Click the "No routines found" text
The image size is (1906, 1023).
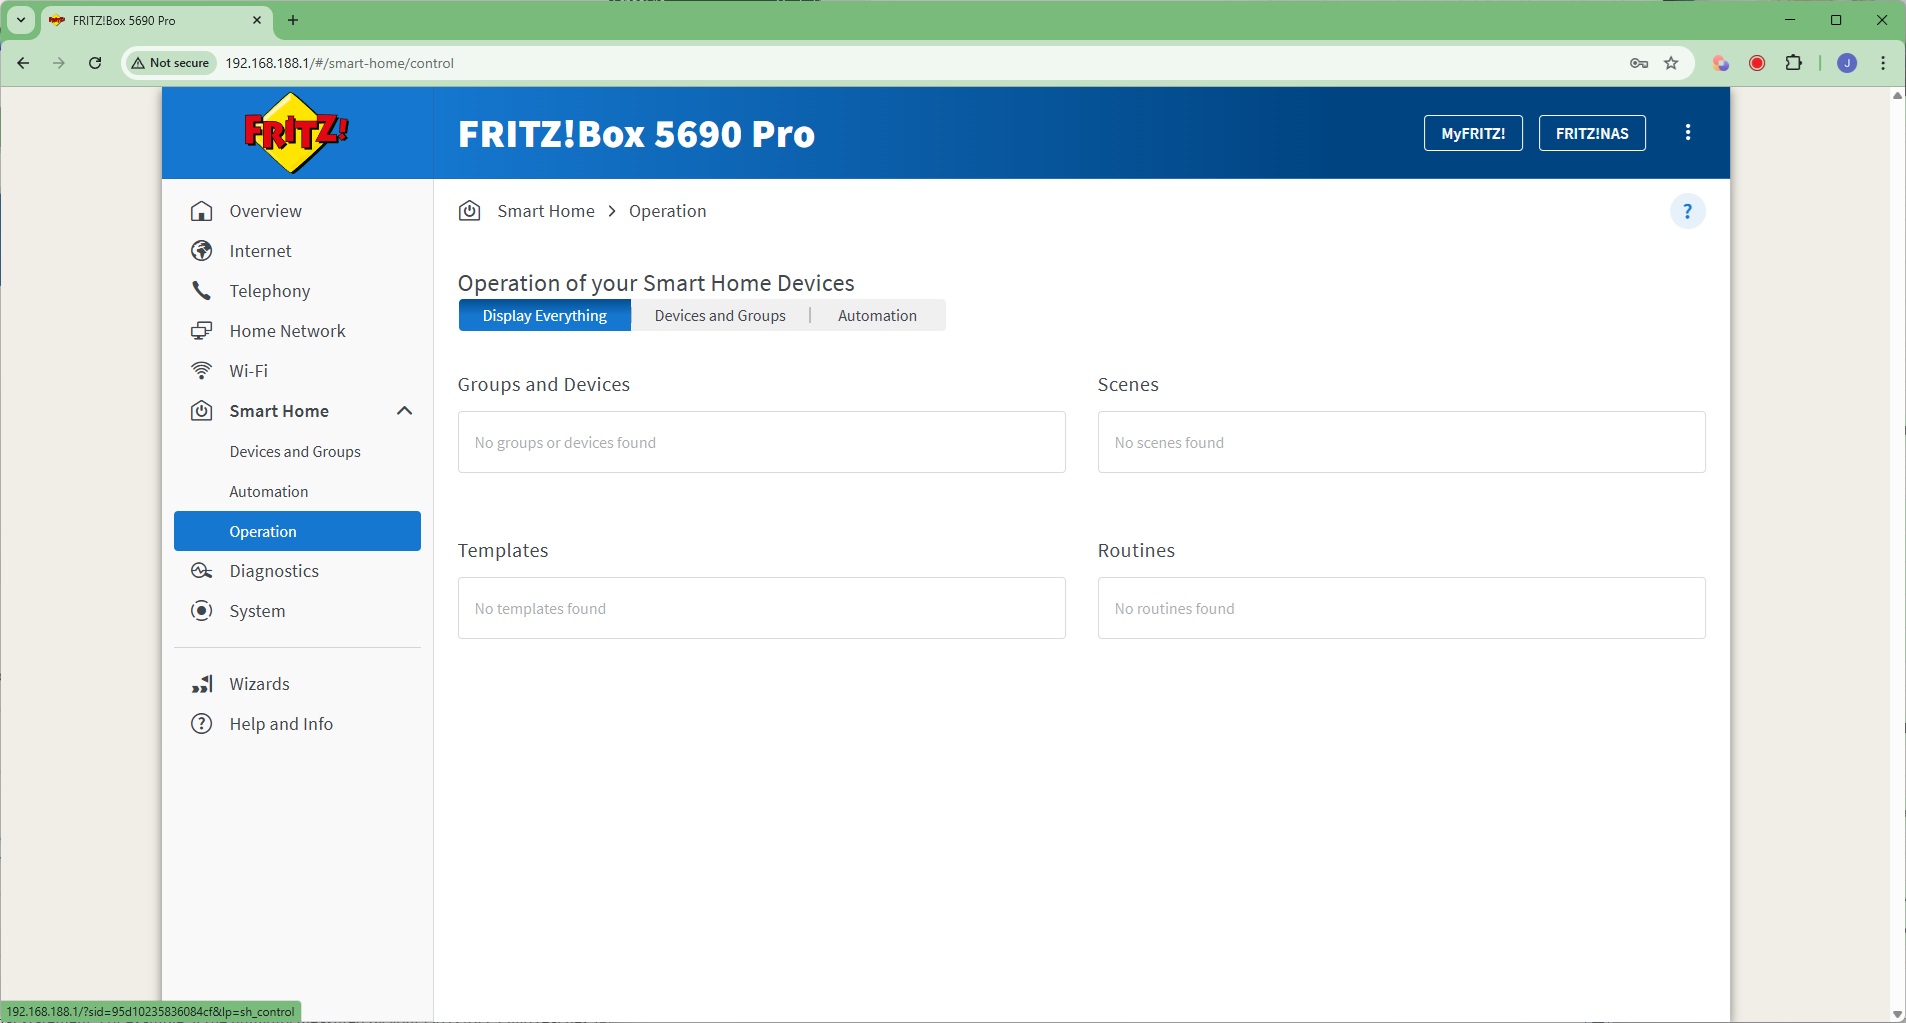1174,609
